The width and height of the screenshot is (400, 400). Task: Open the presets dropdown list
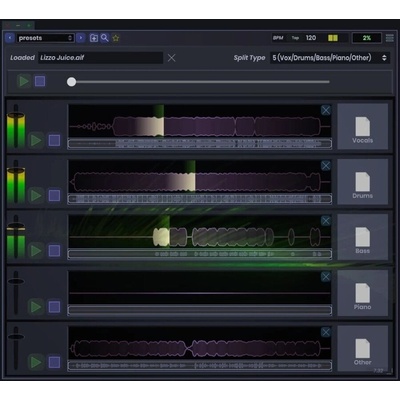[x=45, y=38]
